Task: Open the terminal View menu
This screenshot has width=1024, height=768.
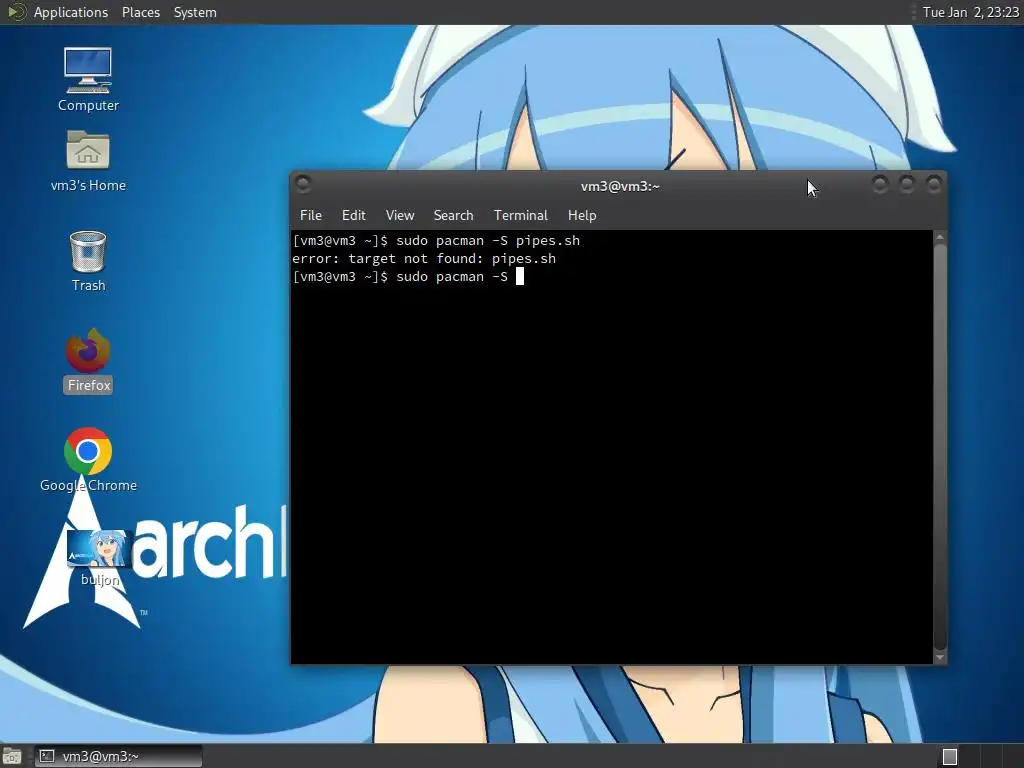Action: [x=400, y=216]
